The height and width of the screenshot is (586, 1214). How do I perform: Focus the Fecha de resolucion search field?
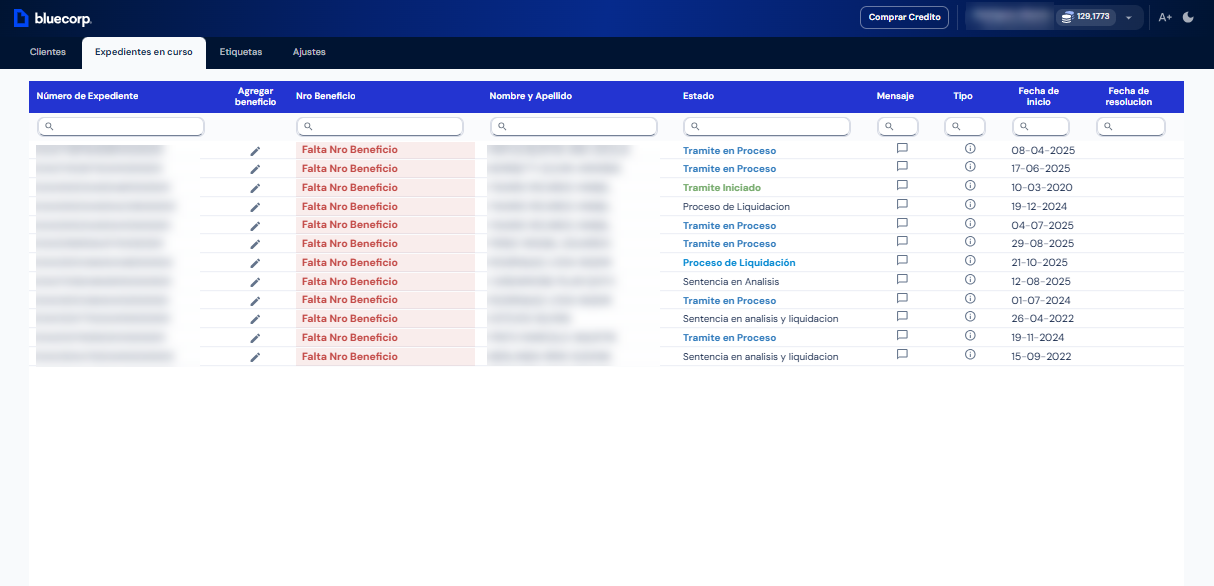1131,127
